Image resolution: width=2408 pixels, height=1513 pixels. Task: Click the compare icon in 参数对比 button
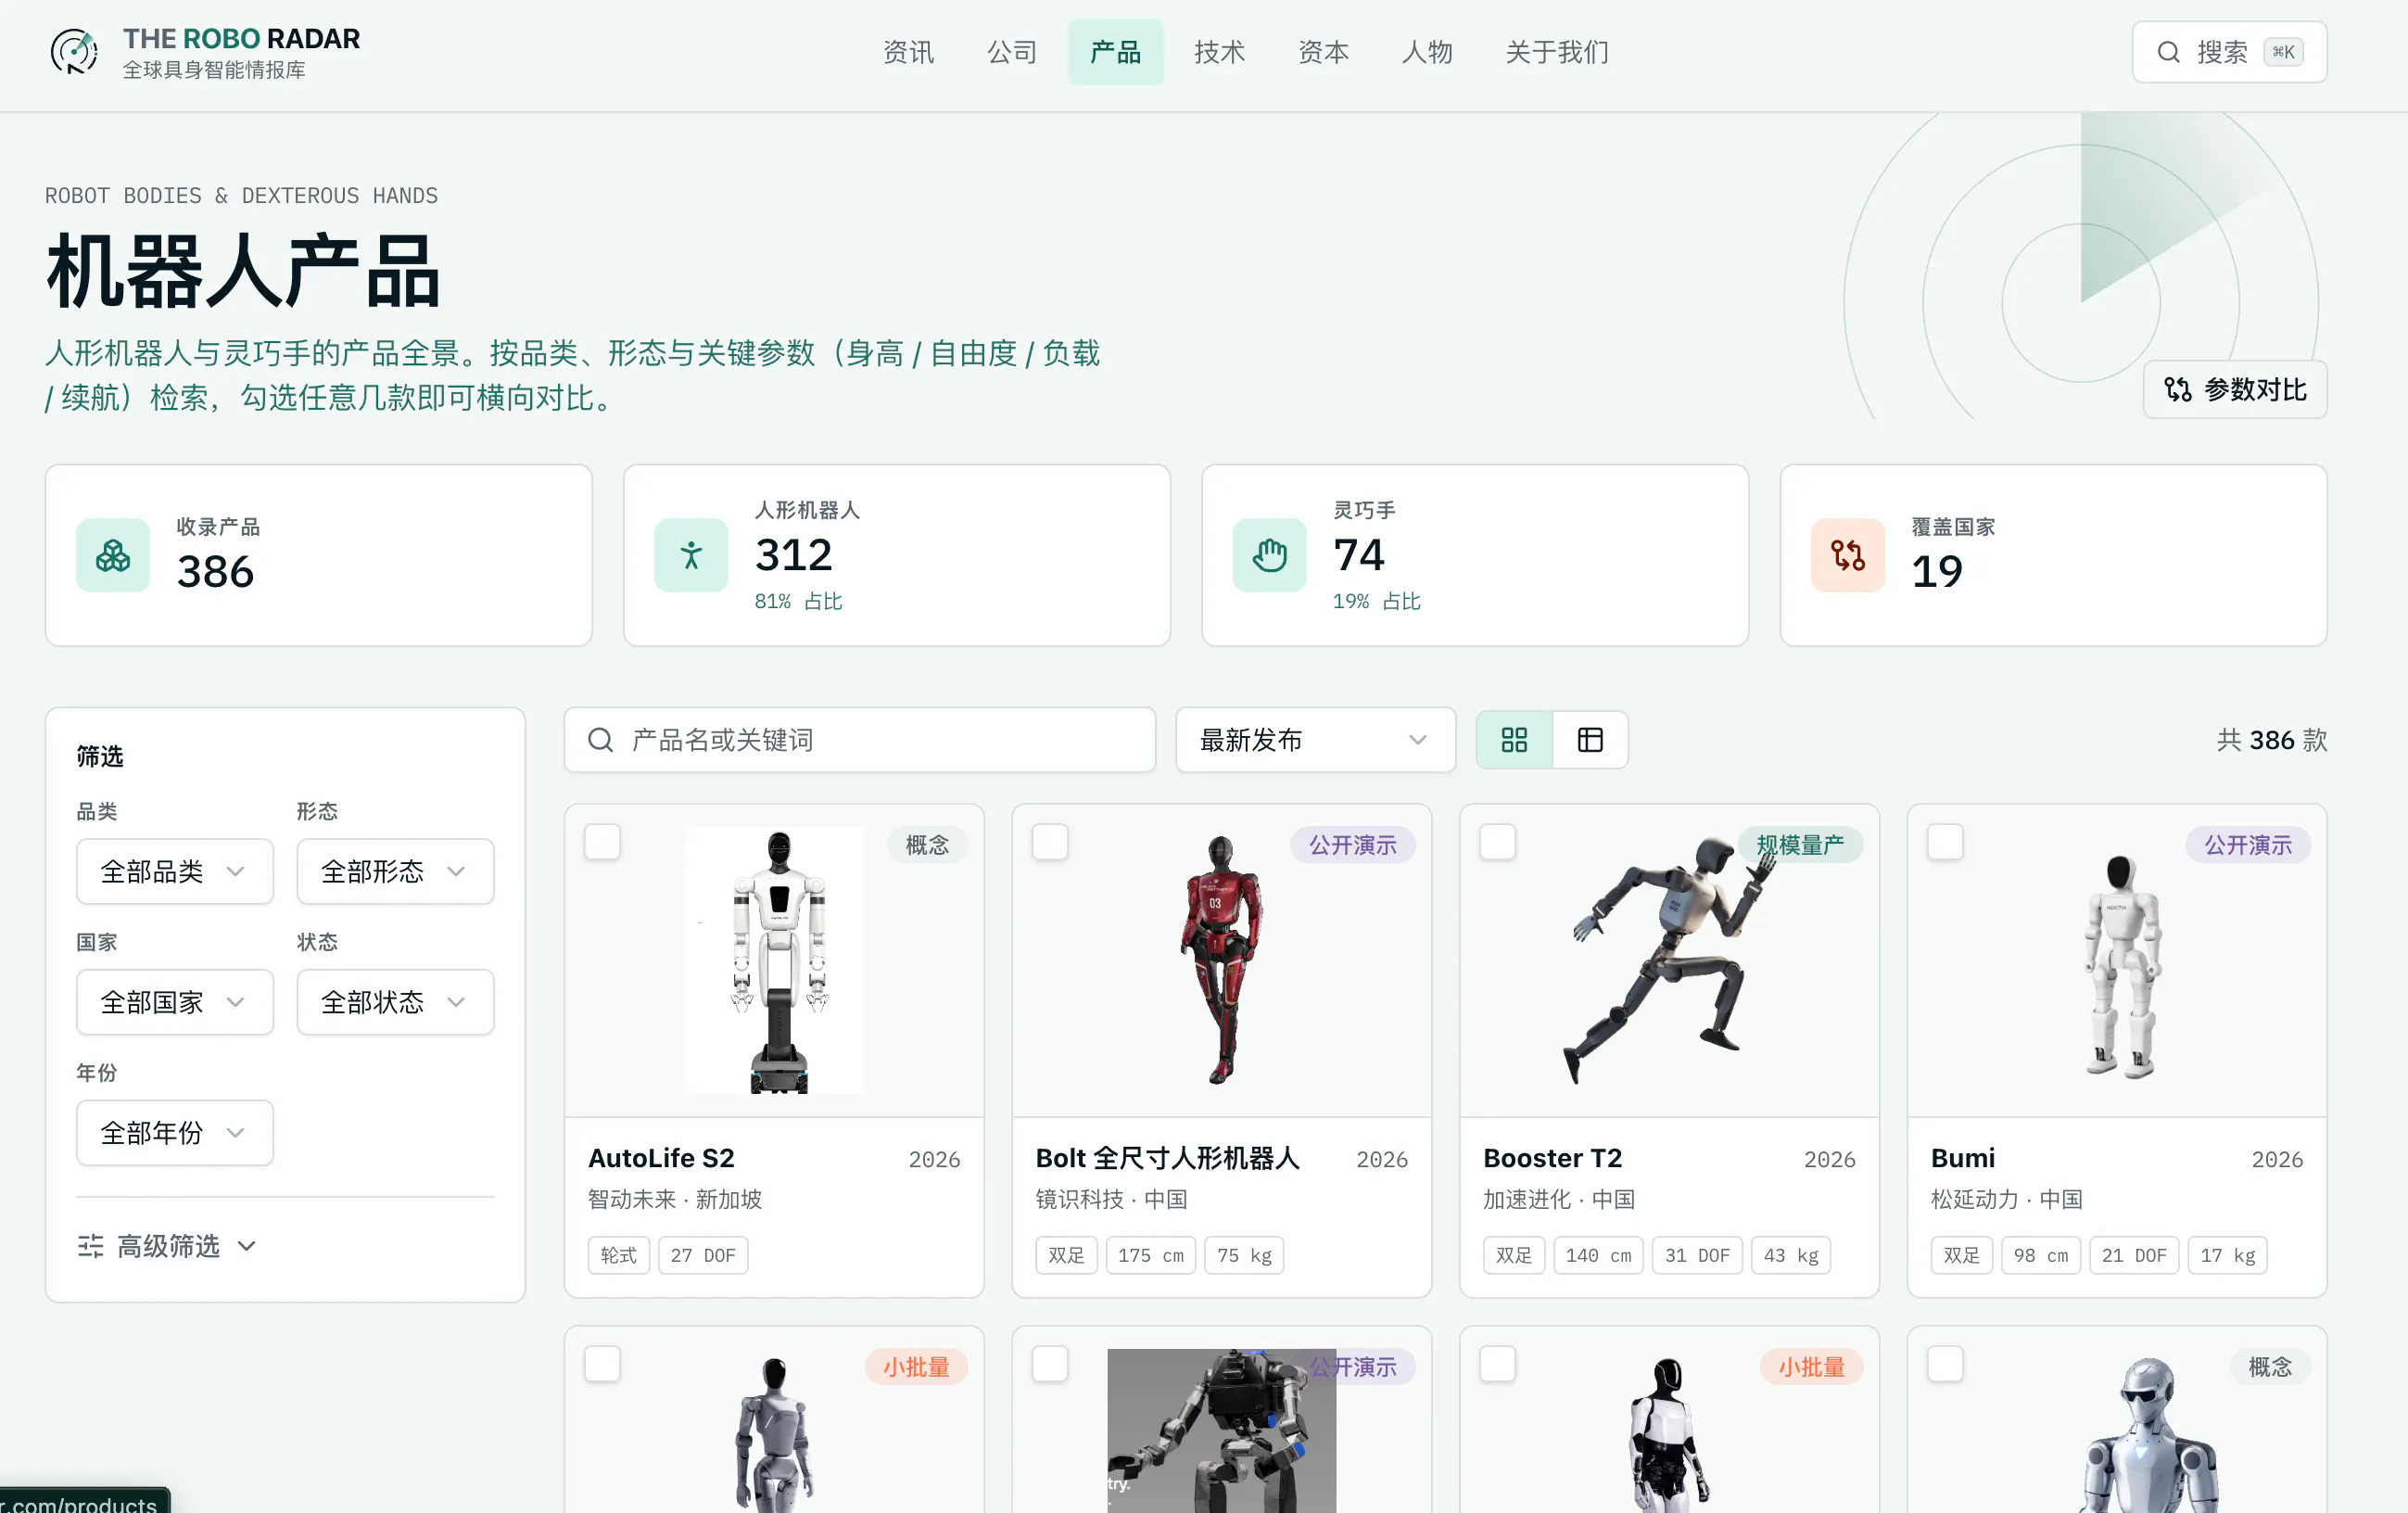click(x=2177, y=389)
